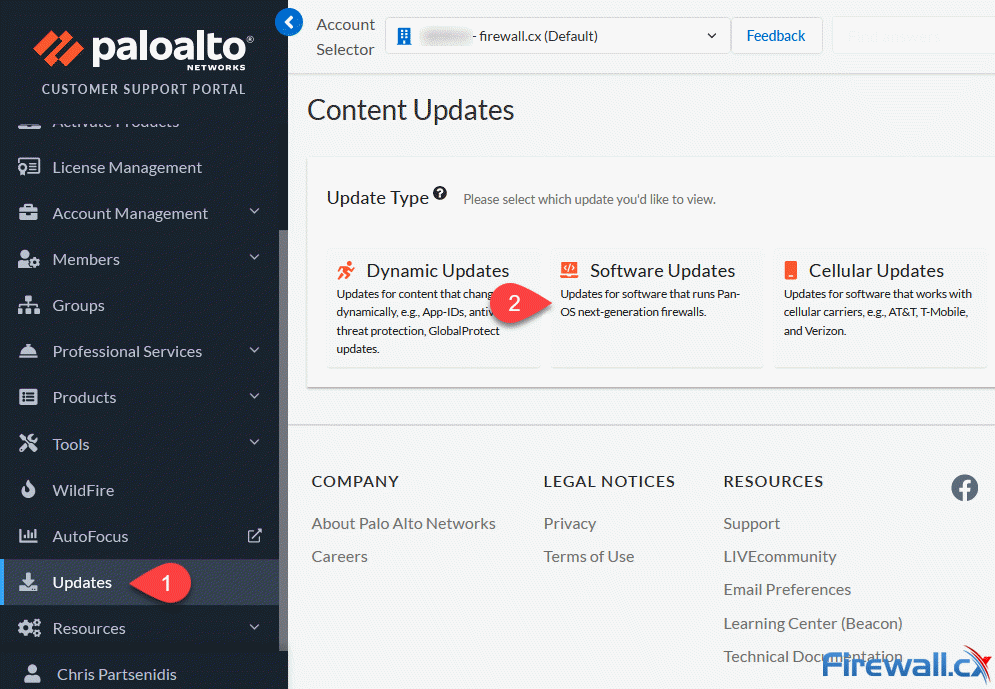Click the Professional Services bell icon
The image size is (995, 689).
(x=29, y=351)
